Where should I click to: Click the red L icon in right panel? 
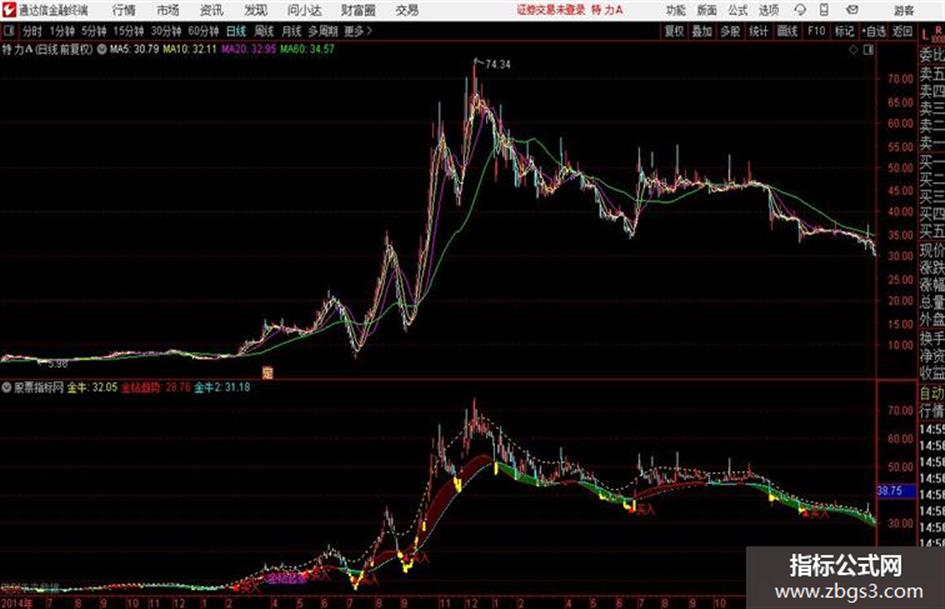[925, 35]
